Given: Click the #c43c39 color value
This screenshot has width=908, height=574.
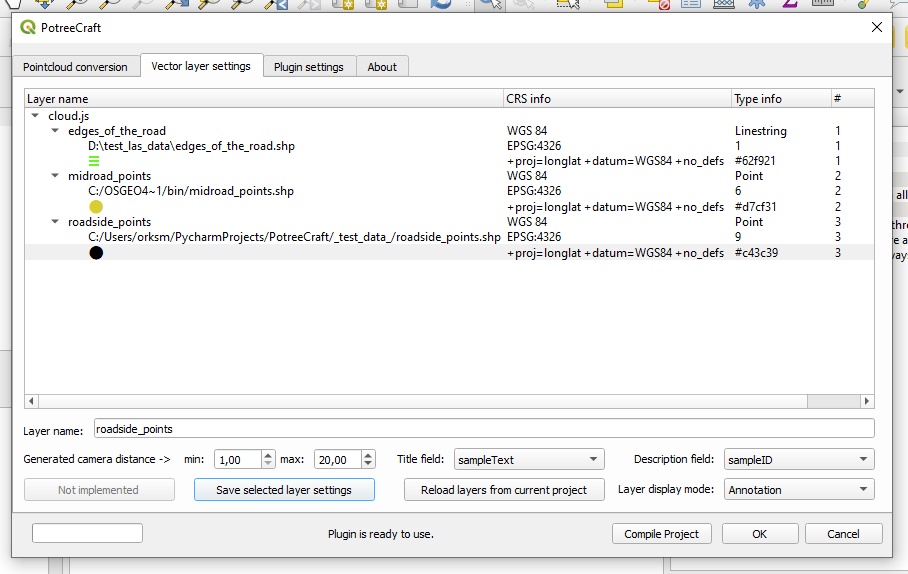Looking at the screenshot, I should 756,253.
